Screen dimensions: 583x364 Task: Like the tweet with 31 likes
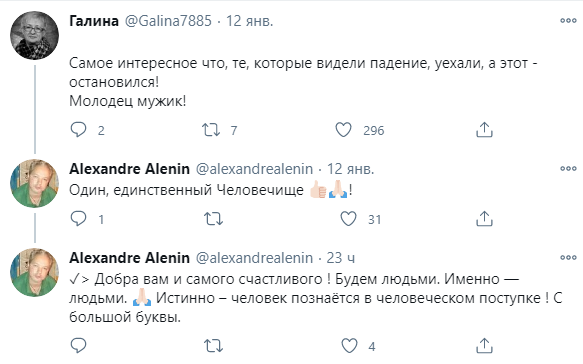click(348, 219)
